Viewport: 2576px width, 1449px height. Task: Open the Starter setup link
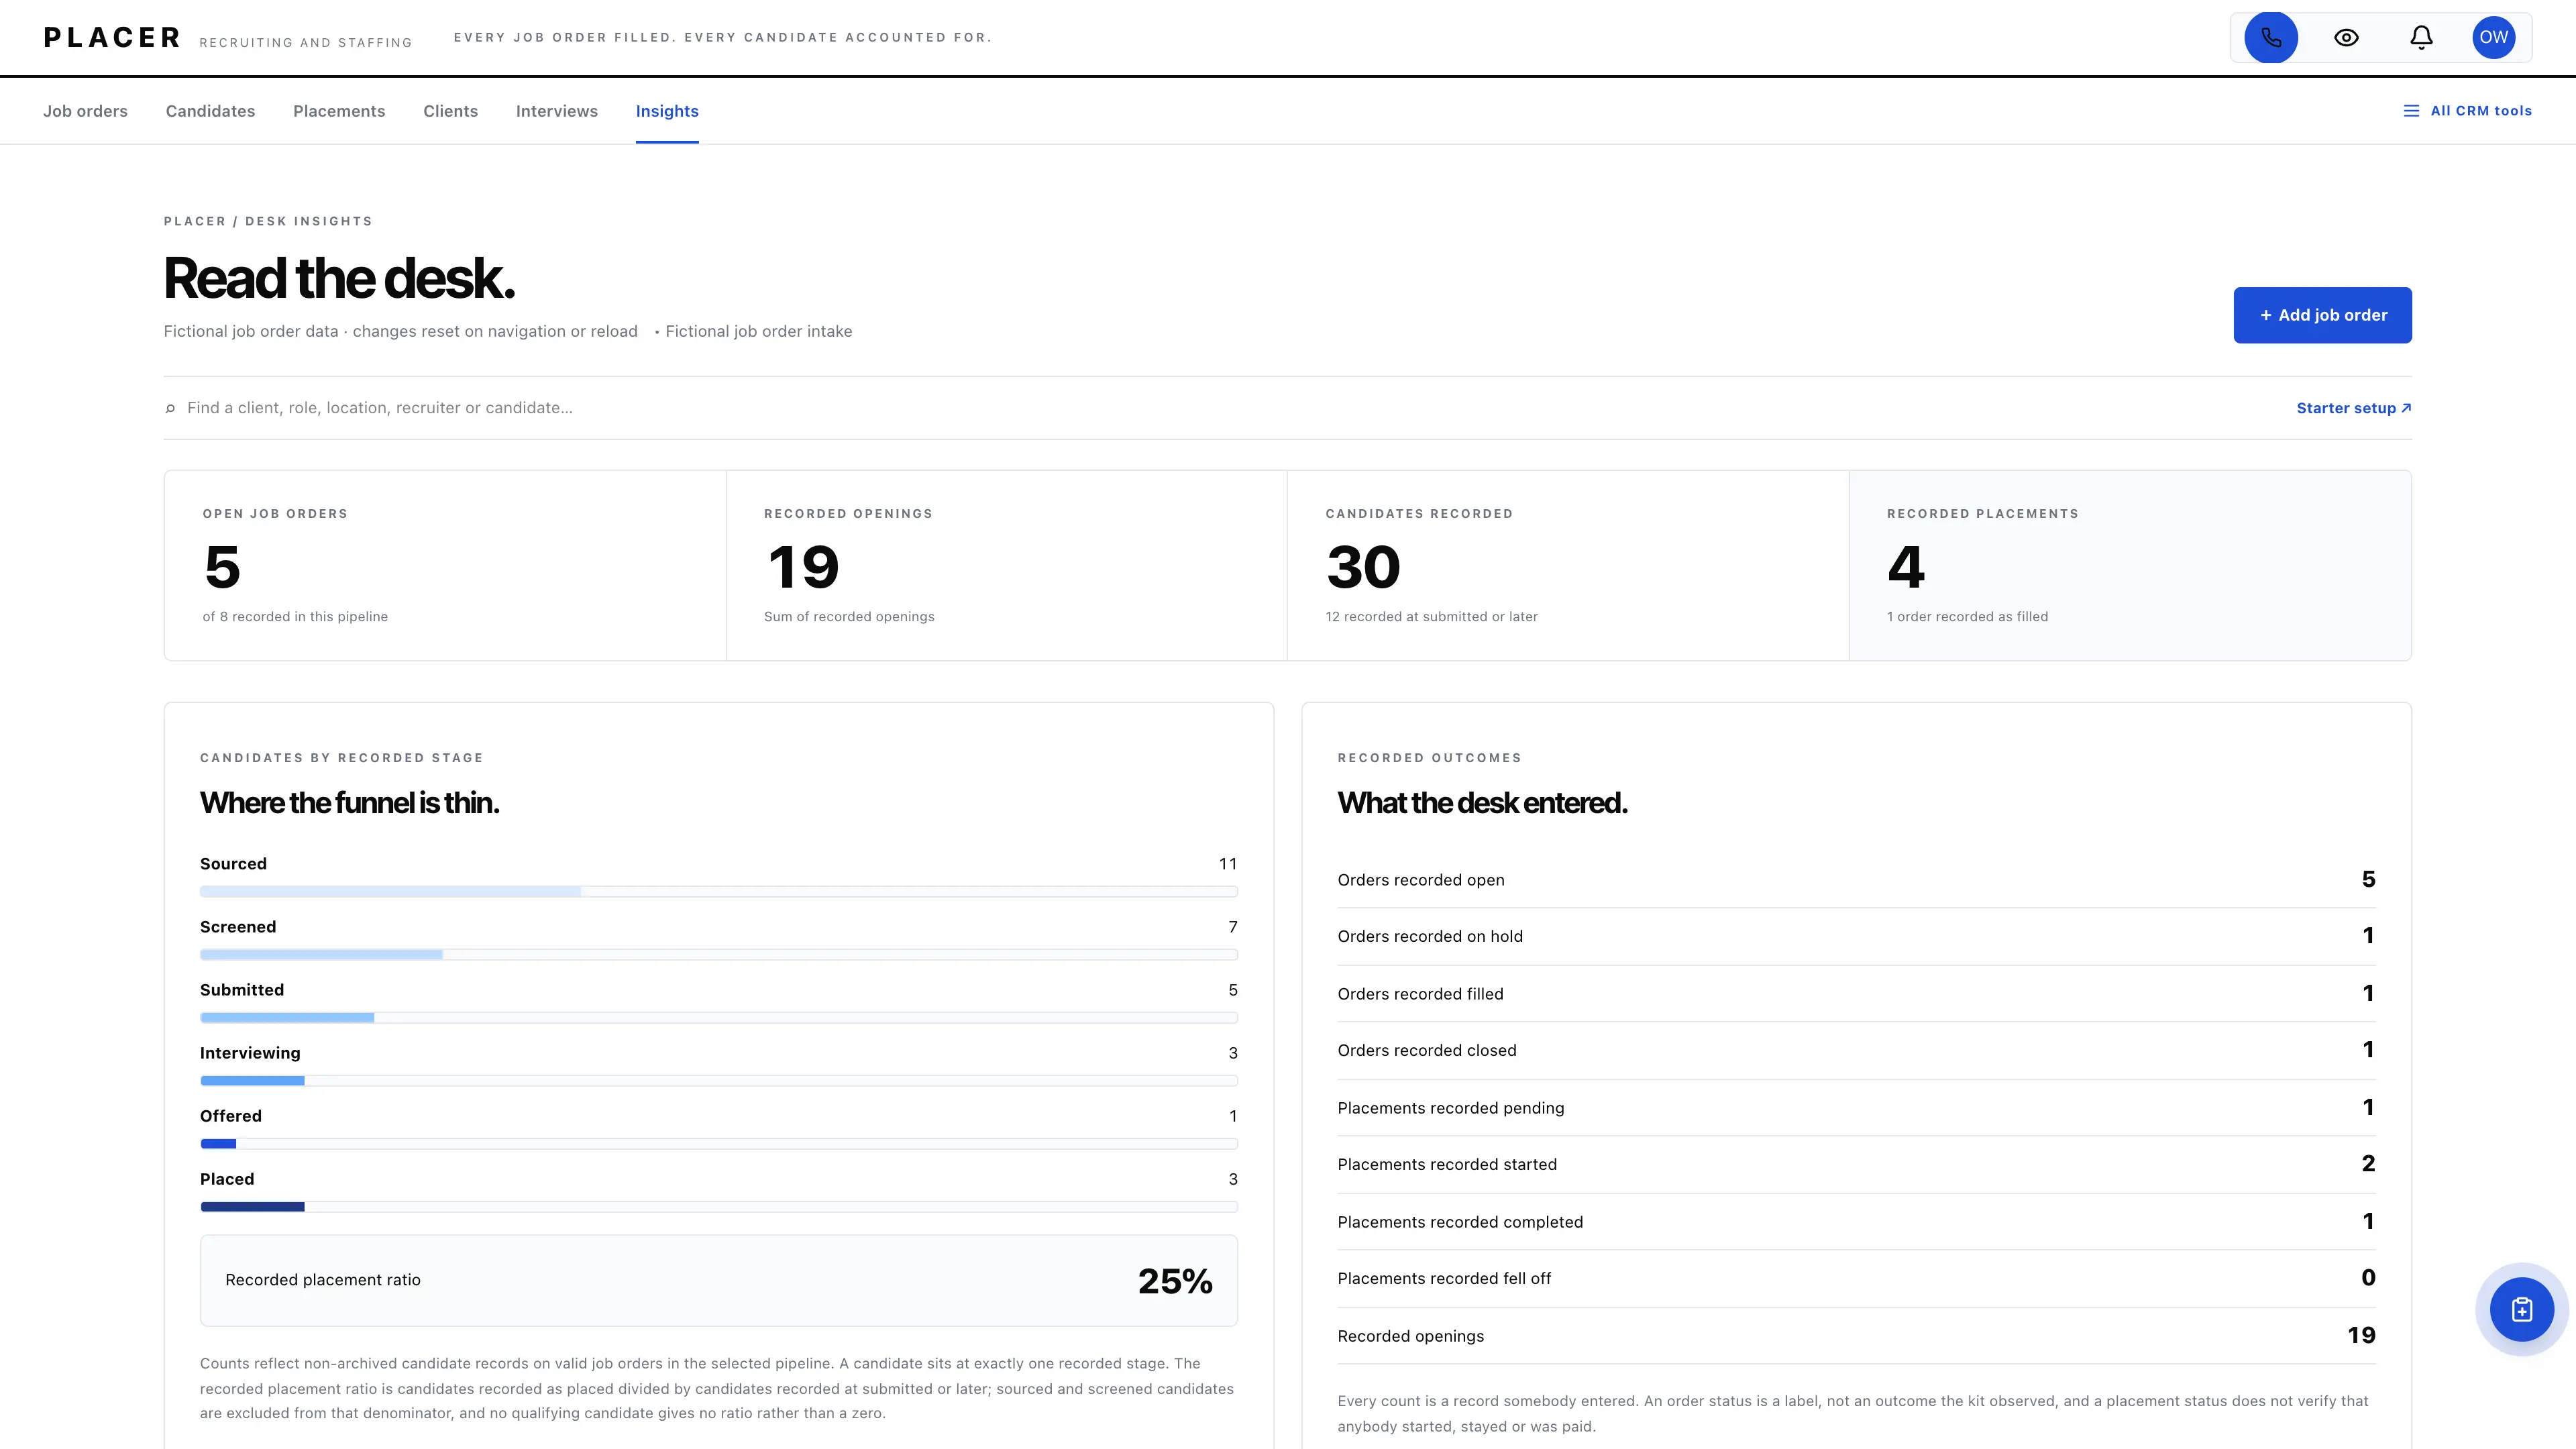pos(2354,408)
